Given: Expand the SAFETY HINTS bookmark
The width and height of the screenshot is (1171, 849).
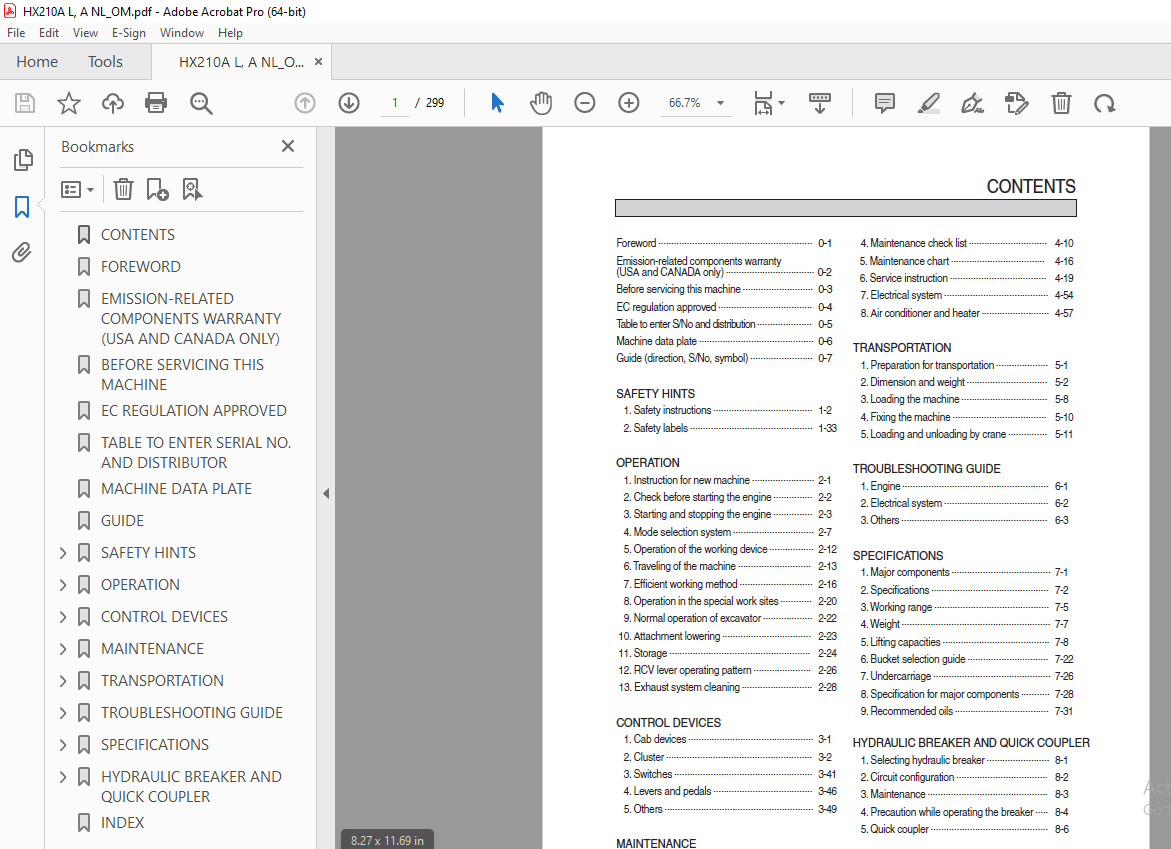Looking at the screenshot, I should (x=63, y=553).
